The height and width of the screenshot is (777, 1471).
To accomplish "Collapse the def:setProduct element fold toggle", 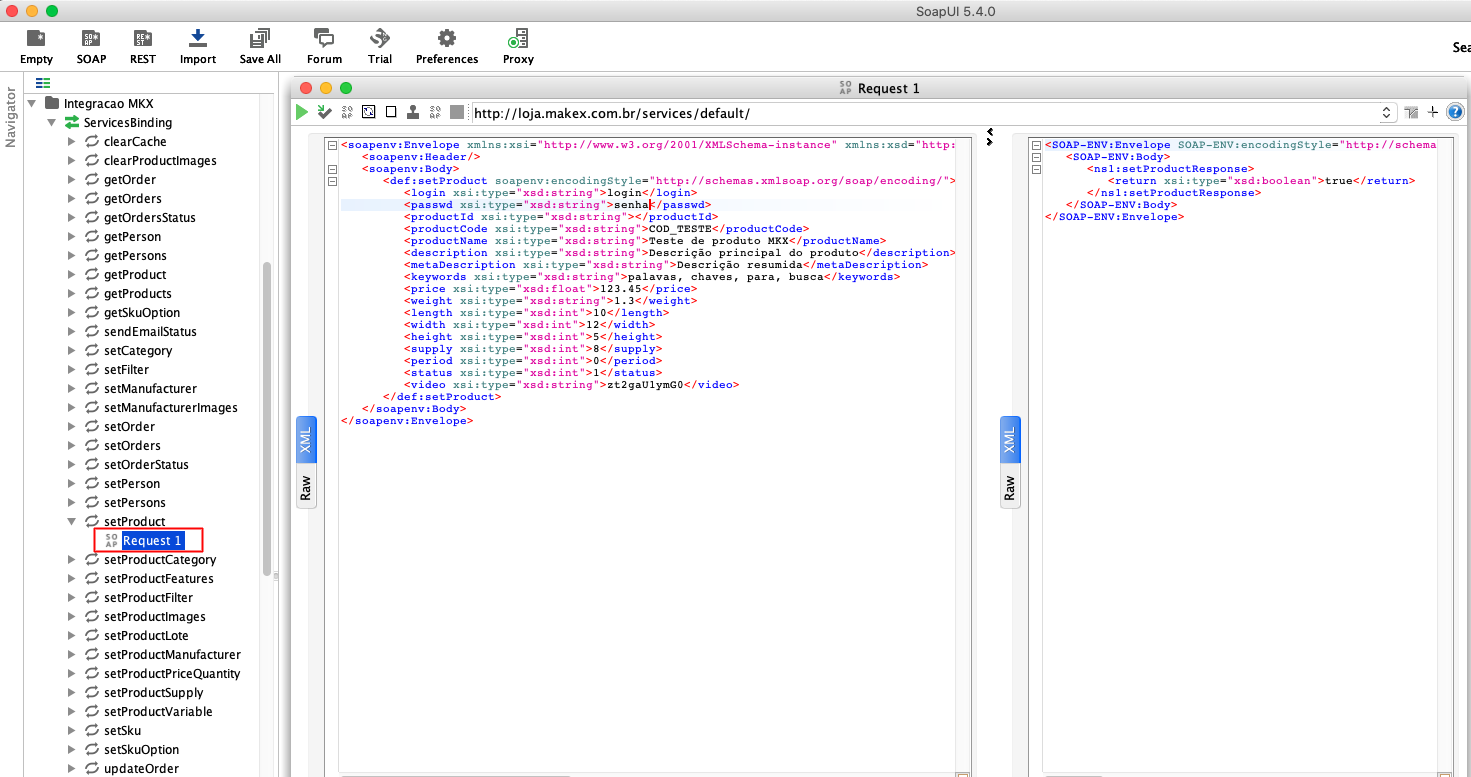I will (x=333, y=181).
